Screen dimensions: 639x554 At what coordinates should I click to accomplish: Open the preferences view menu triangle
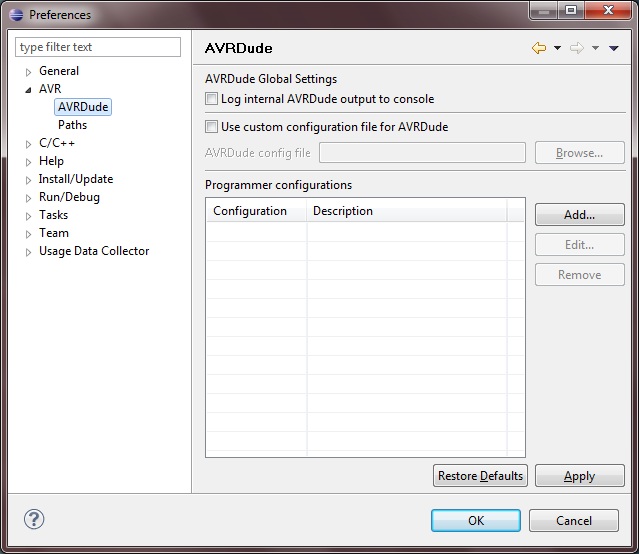click(x=614, y=48)
